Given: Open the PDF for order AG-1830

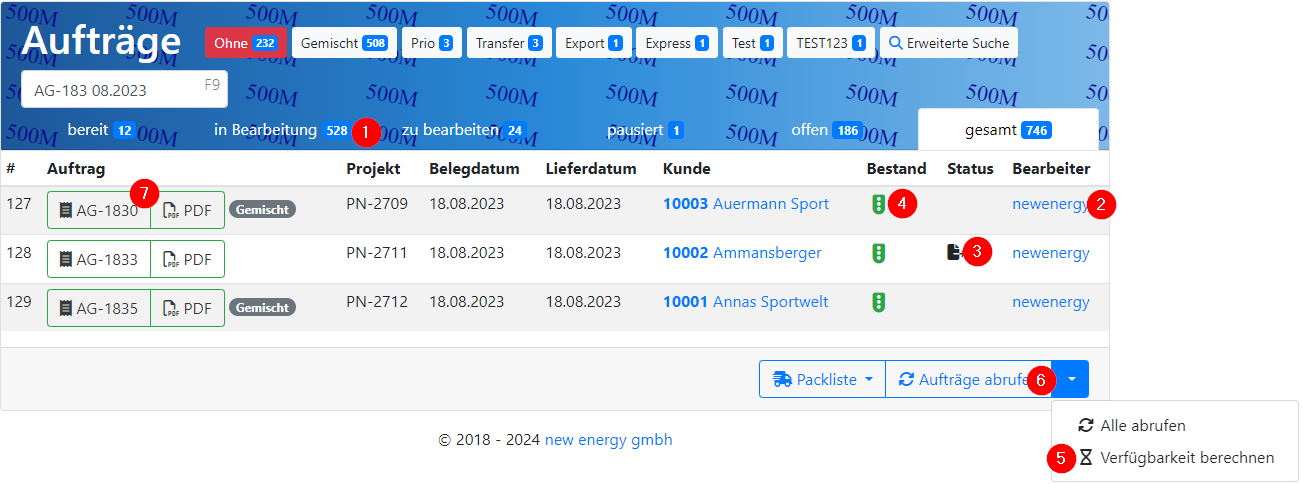Looking at the screenshot, I should (188, 211).
